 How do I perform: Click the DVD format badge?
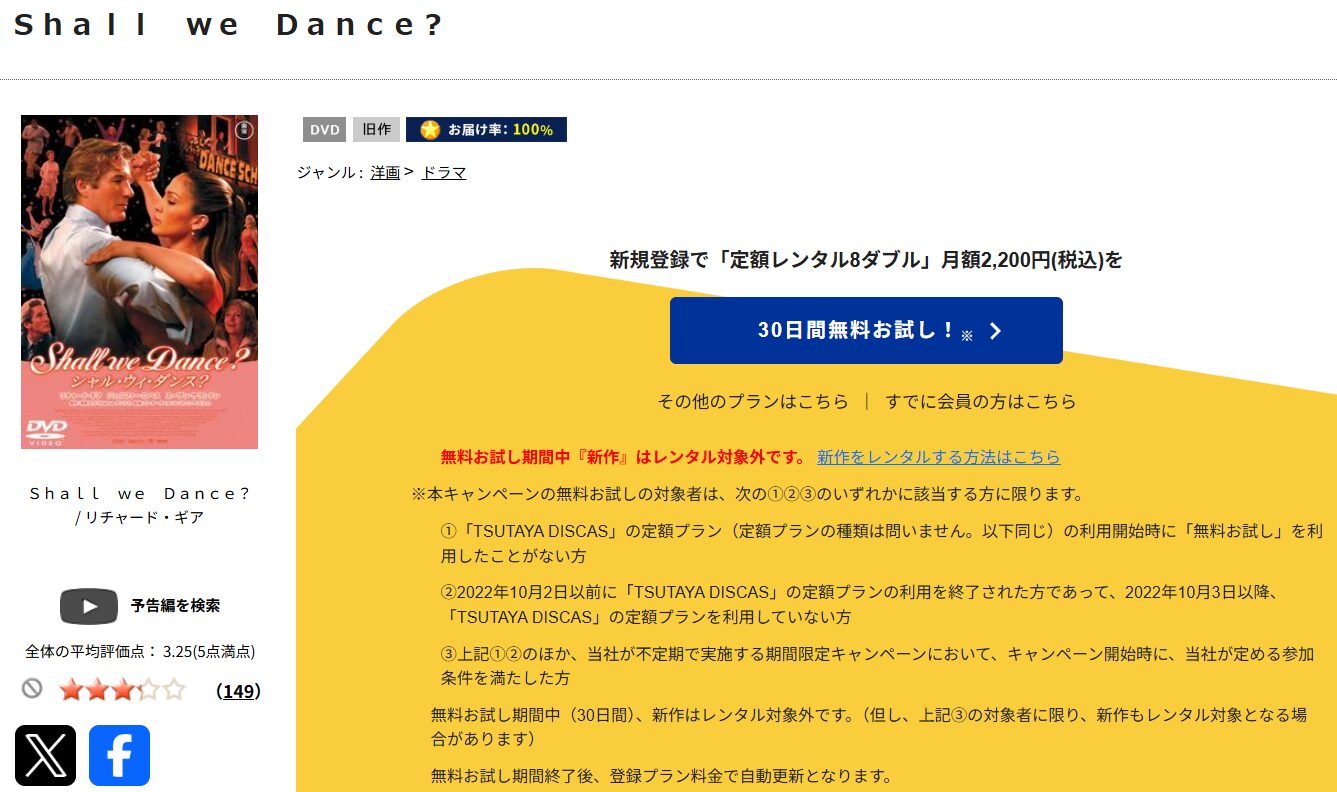click(324, 129)
